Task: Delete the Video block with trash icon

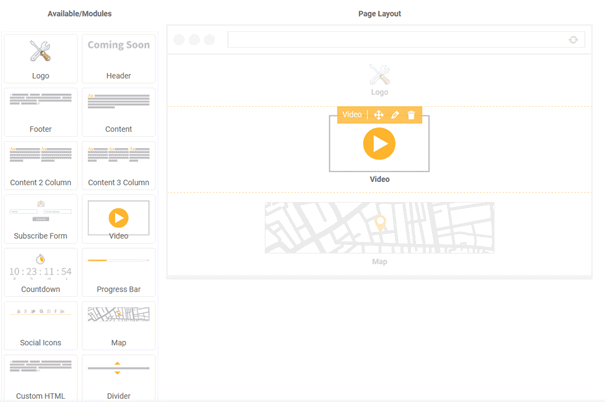Action: [411, 115]
